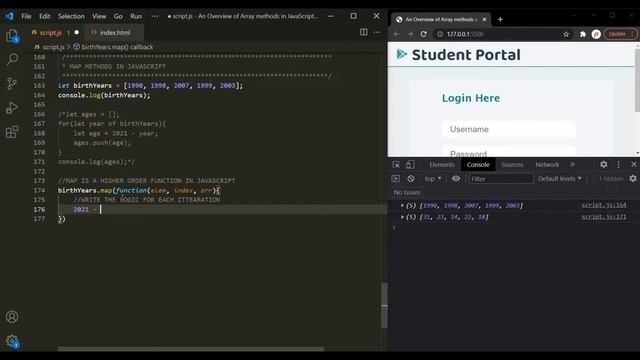Expand the ages array log

402,217
